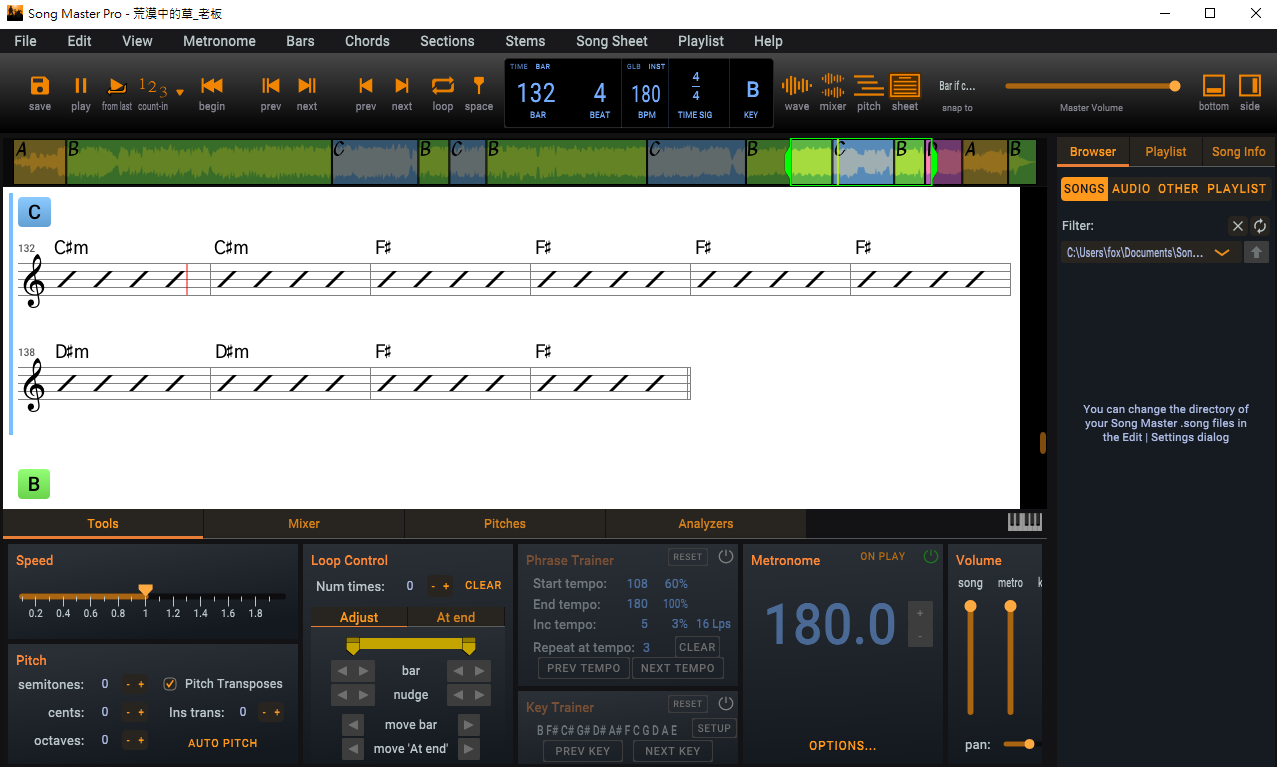Select section C label in sheet
The height and width of the screenshot is (767, 1277).
pos(34,212)
